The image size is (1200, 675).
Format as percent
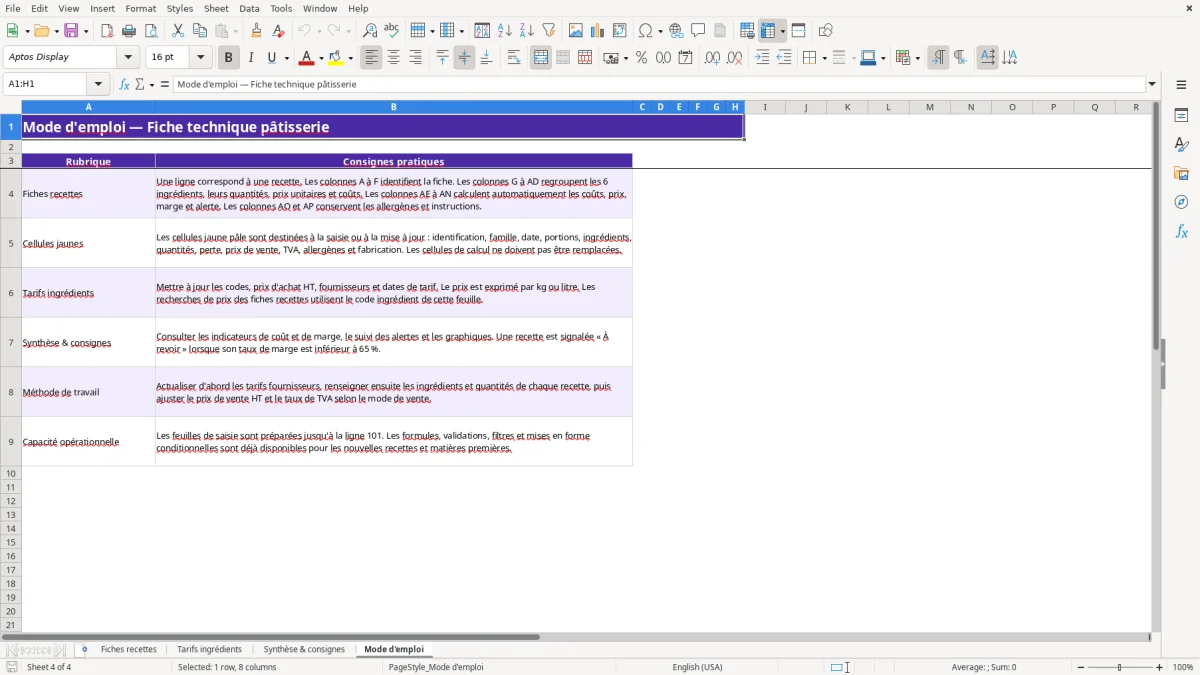(x=642, y=58)
